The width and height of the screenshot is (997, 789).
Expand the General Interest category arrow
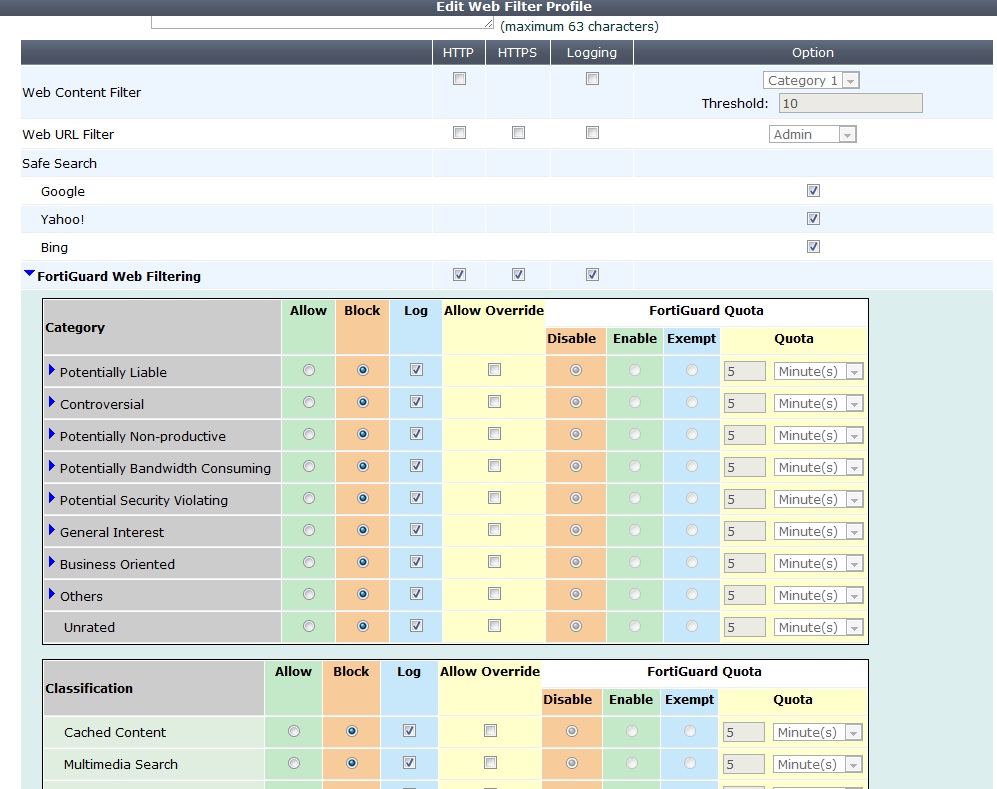click(52, 531)
